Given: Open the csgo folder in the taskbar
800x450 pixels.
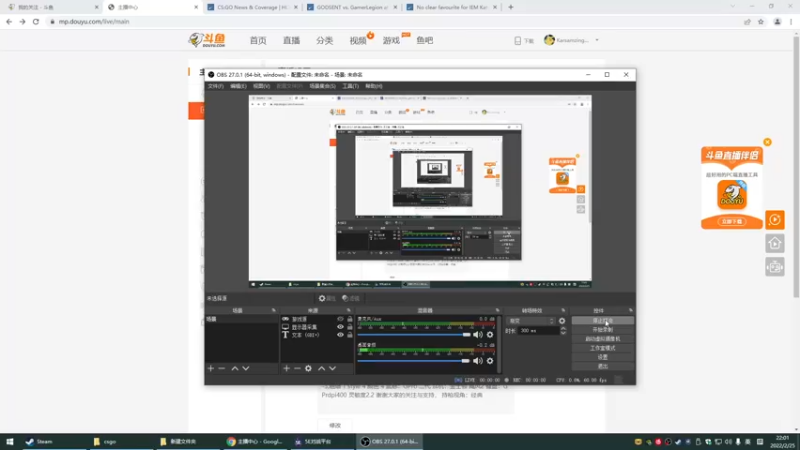Looking at the screenshot, I should pos(105,441).
